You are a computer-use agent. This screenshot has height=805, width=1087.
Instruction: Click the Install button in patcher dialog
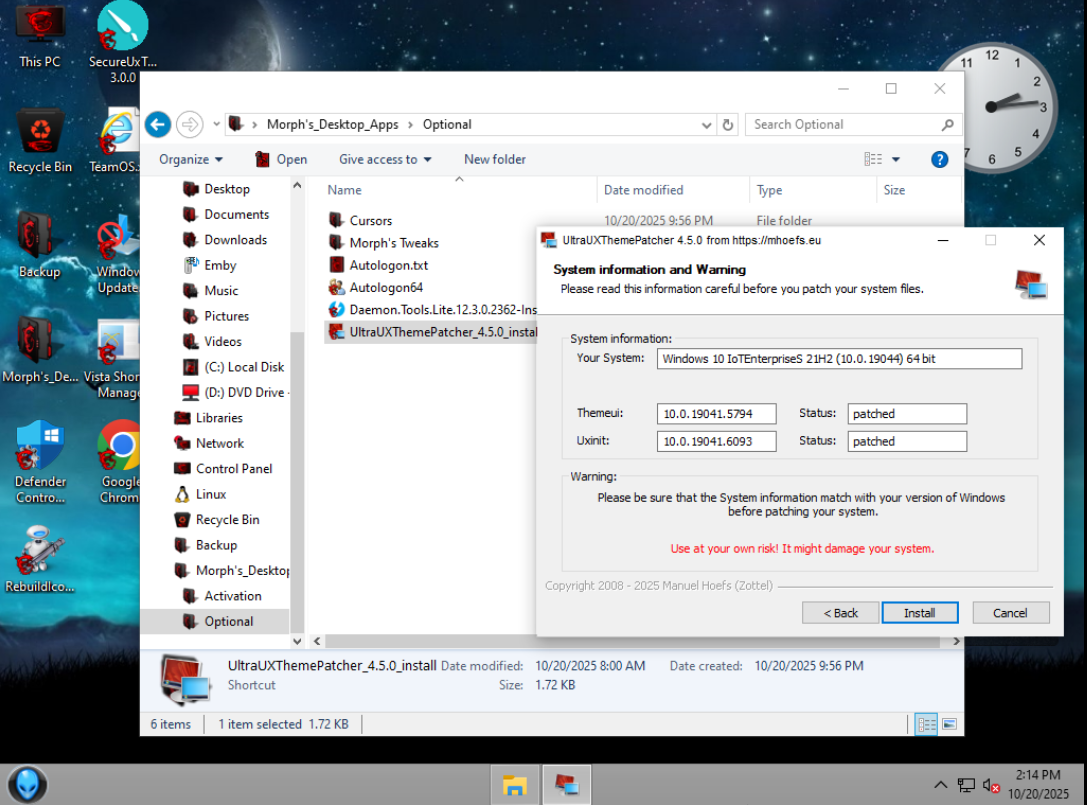tap(919, 613)
